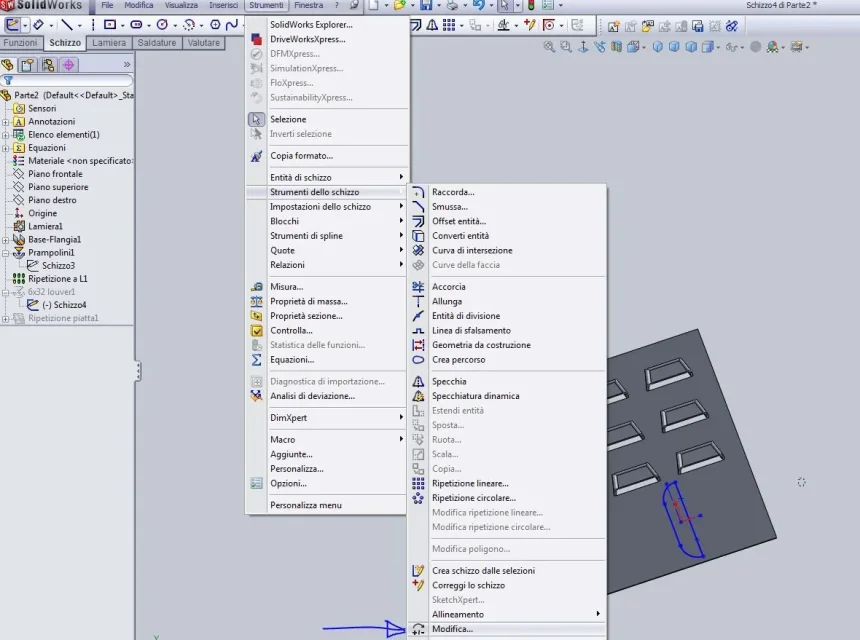
Task: Click the Allunga extend icon
Action: (418, 302)
